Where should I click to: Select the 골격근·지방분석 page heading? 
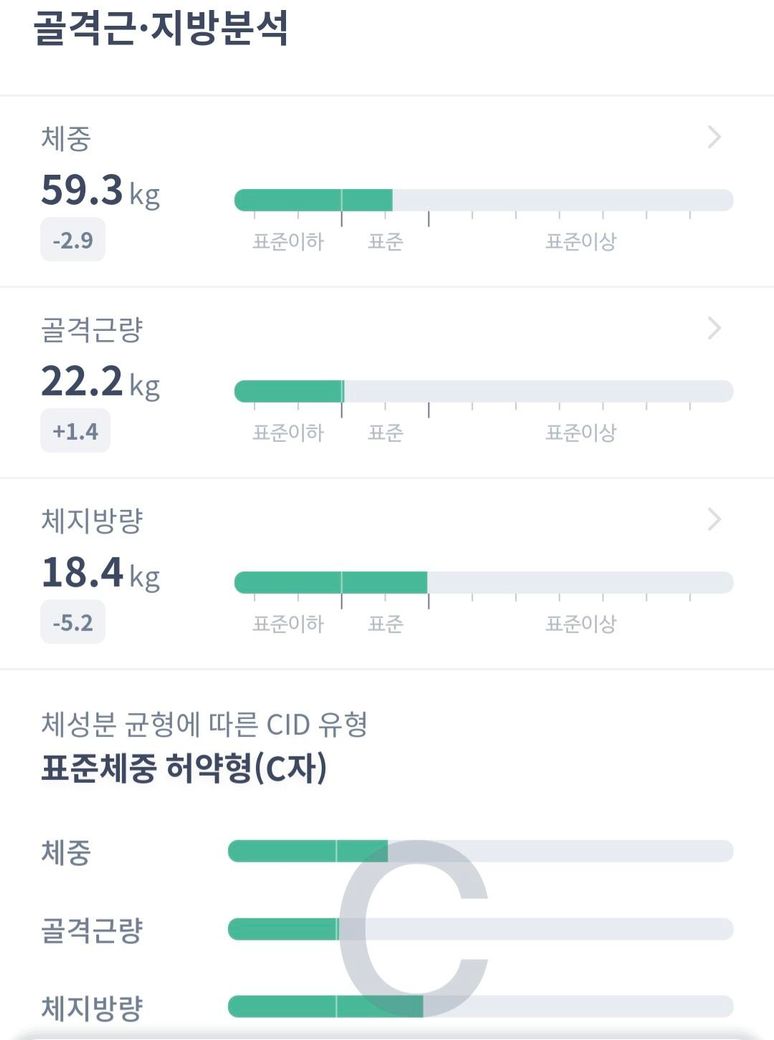(x=162, y=28)
